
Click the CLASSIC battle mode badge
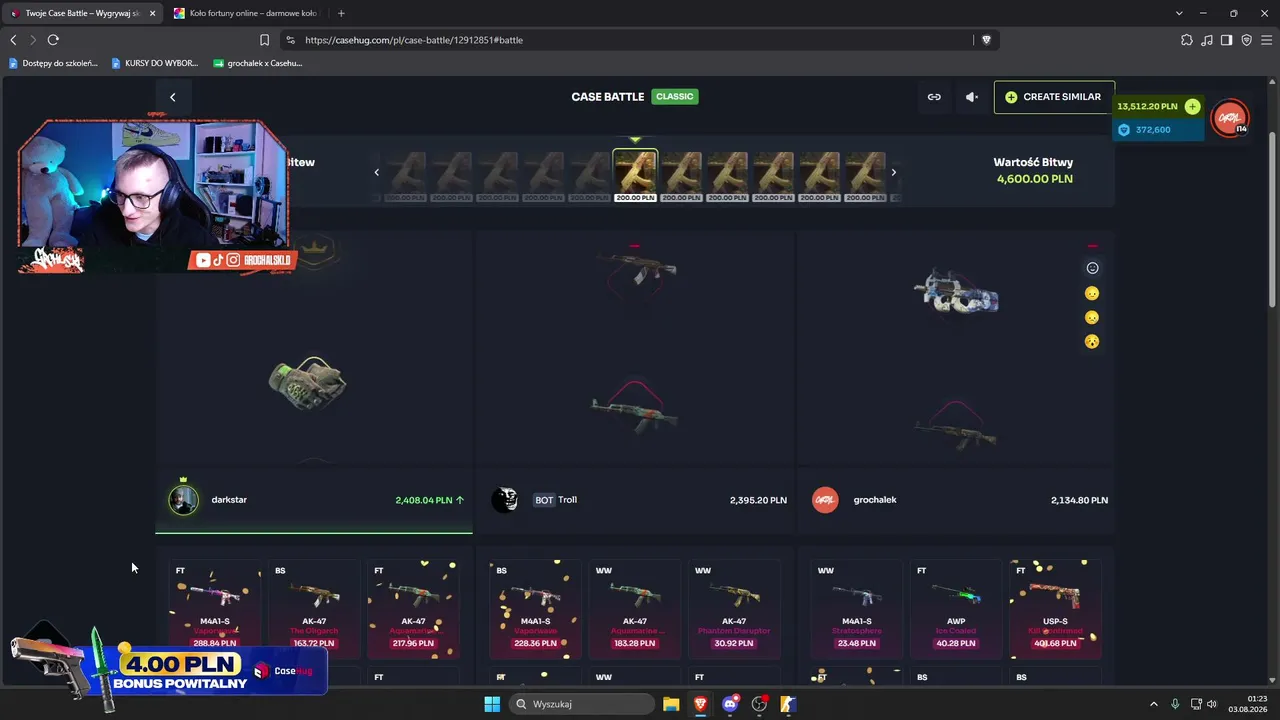[675, 97]
